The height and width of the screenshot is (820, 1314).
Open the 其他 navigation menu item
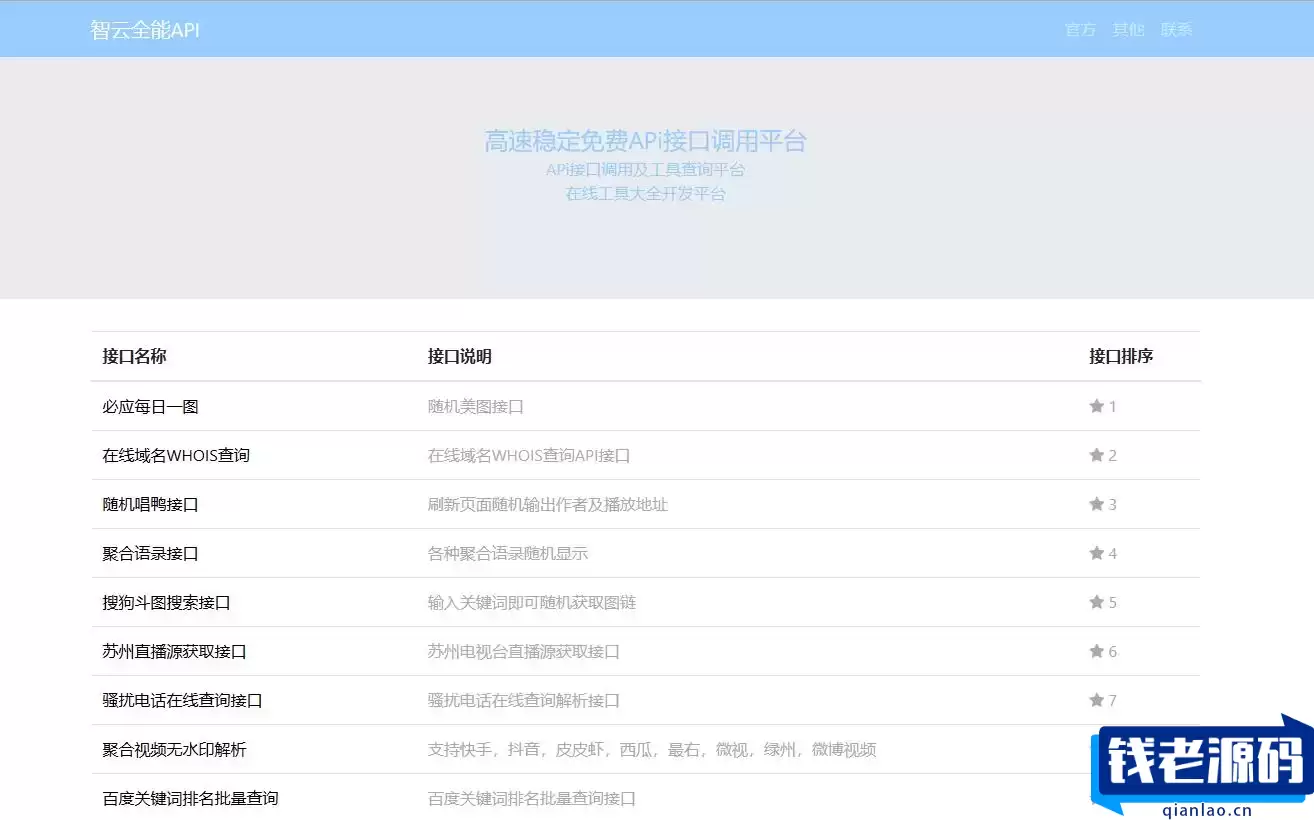click(x=1129, y=30)
